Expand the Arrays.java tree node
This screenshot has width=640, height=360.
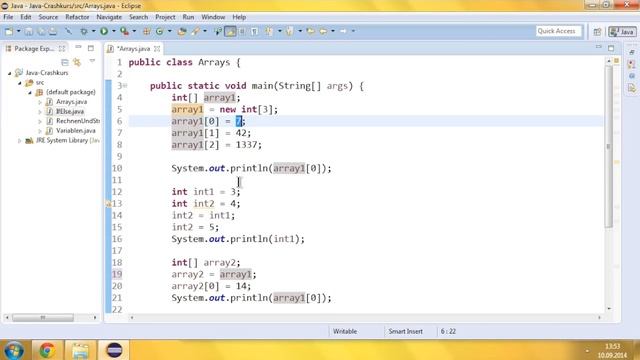pyautogui.click(x=40, y=102)
